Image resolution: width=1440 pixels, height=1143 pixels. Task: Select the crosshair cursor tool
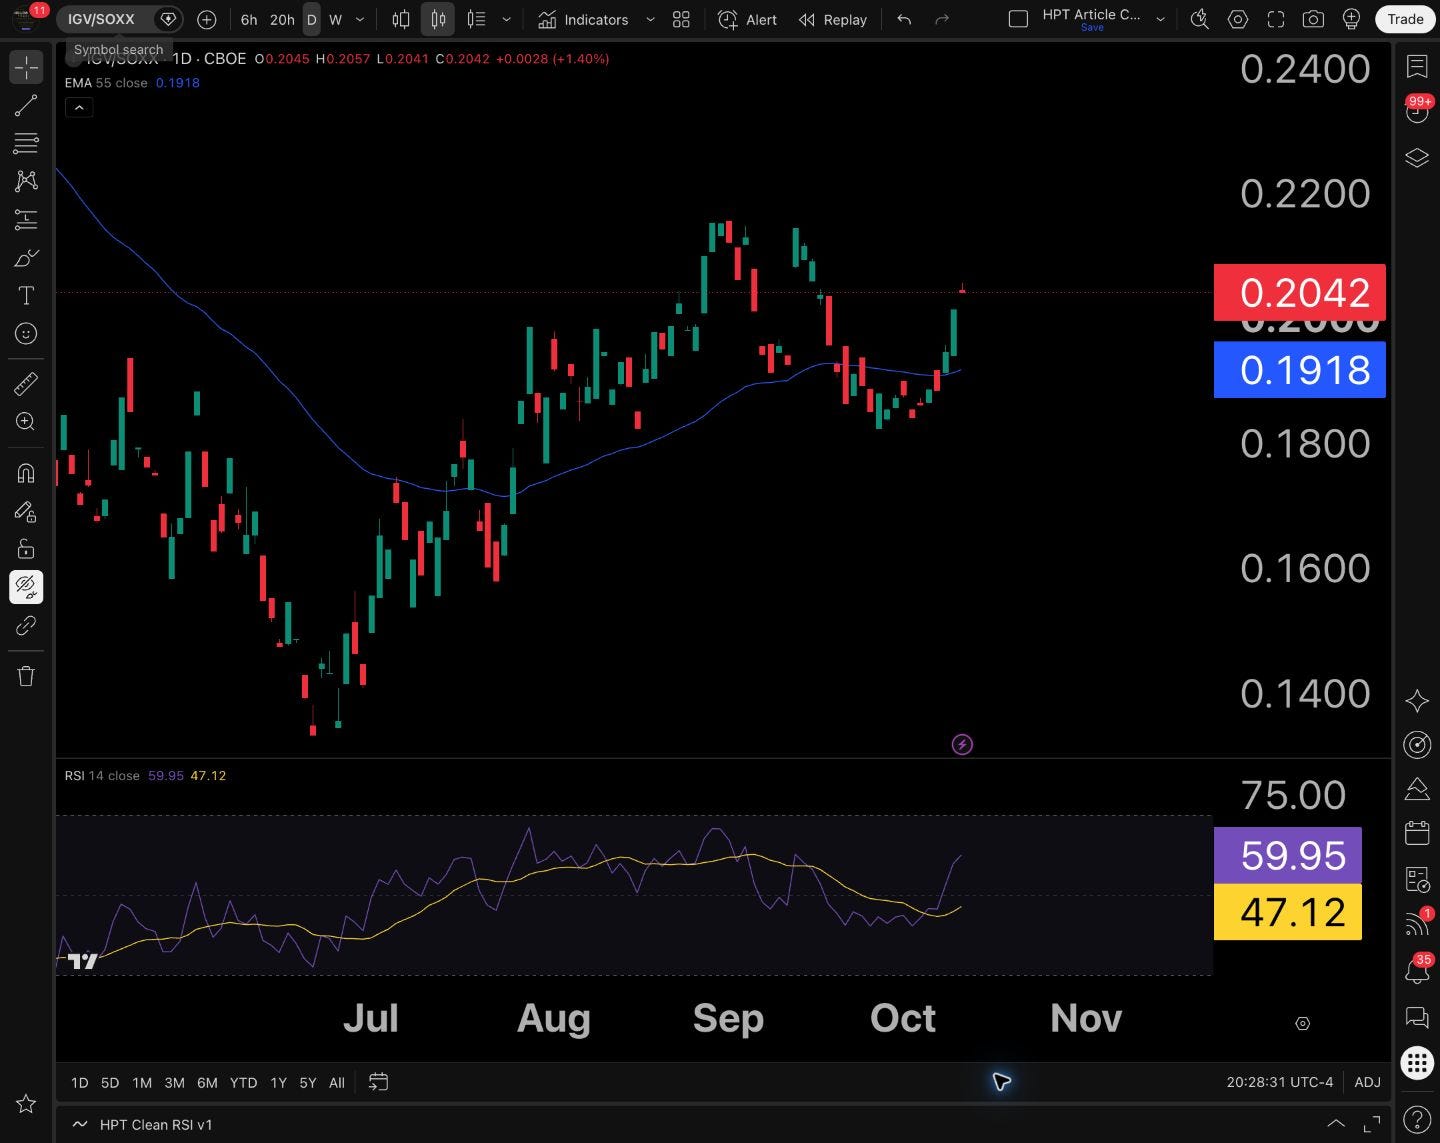pyautogui.click(x=26, y=67)
